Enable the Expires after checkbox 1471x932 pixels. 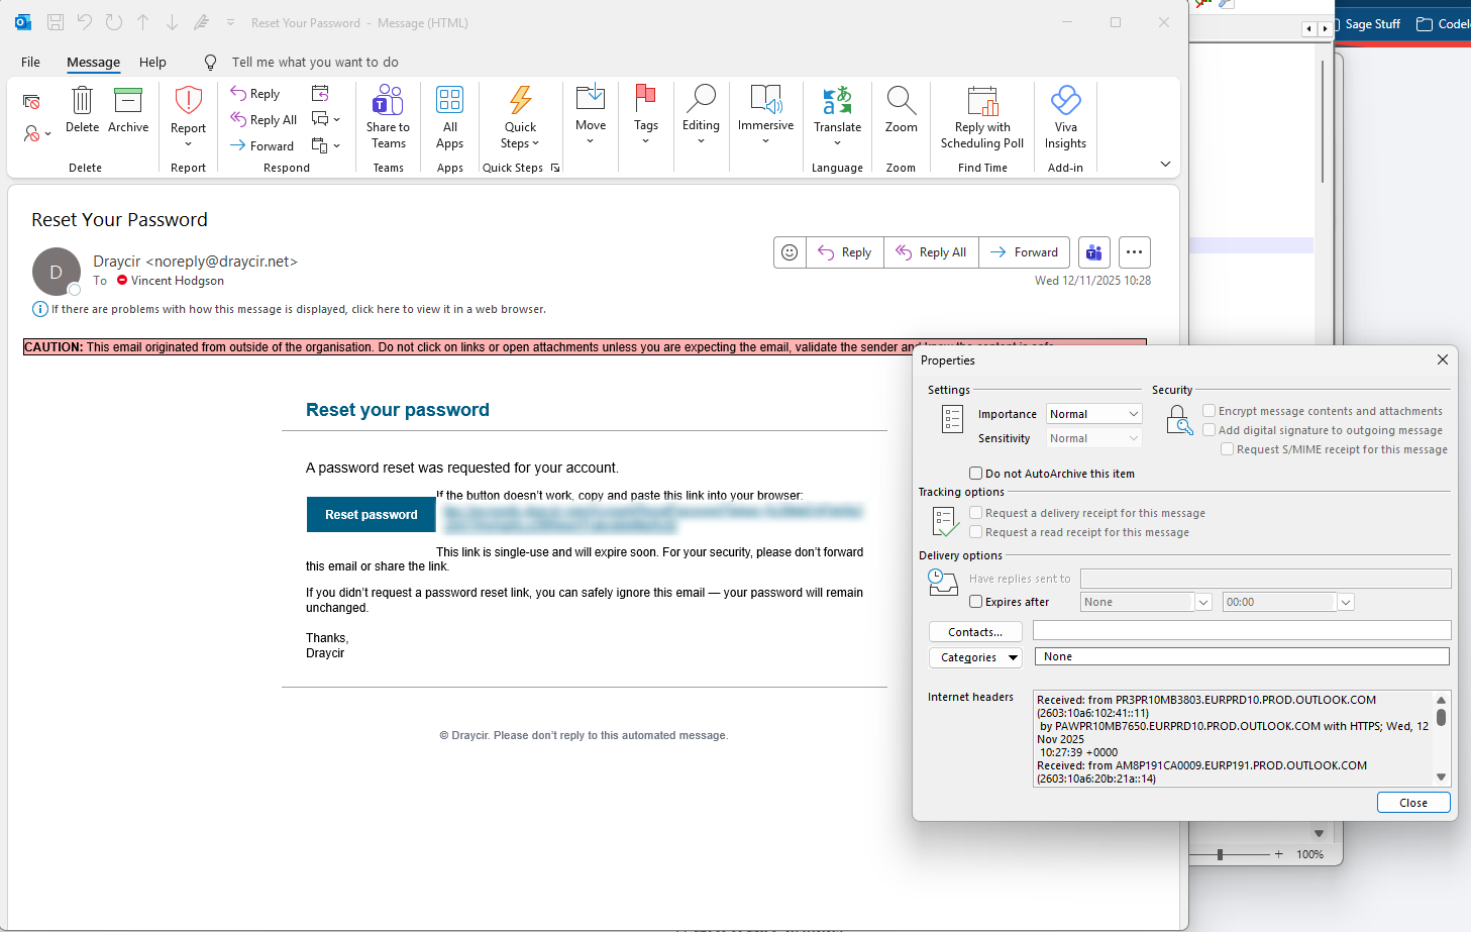(x=975, y=602)
